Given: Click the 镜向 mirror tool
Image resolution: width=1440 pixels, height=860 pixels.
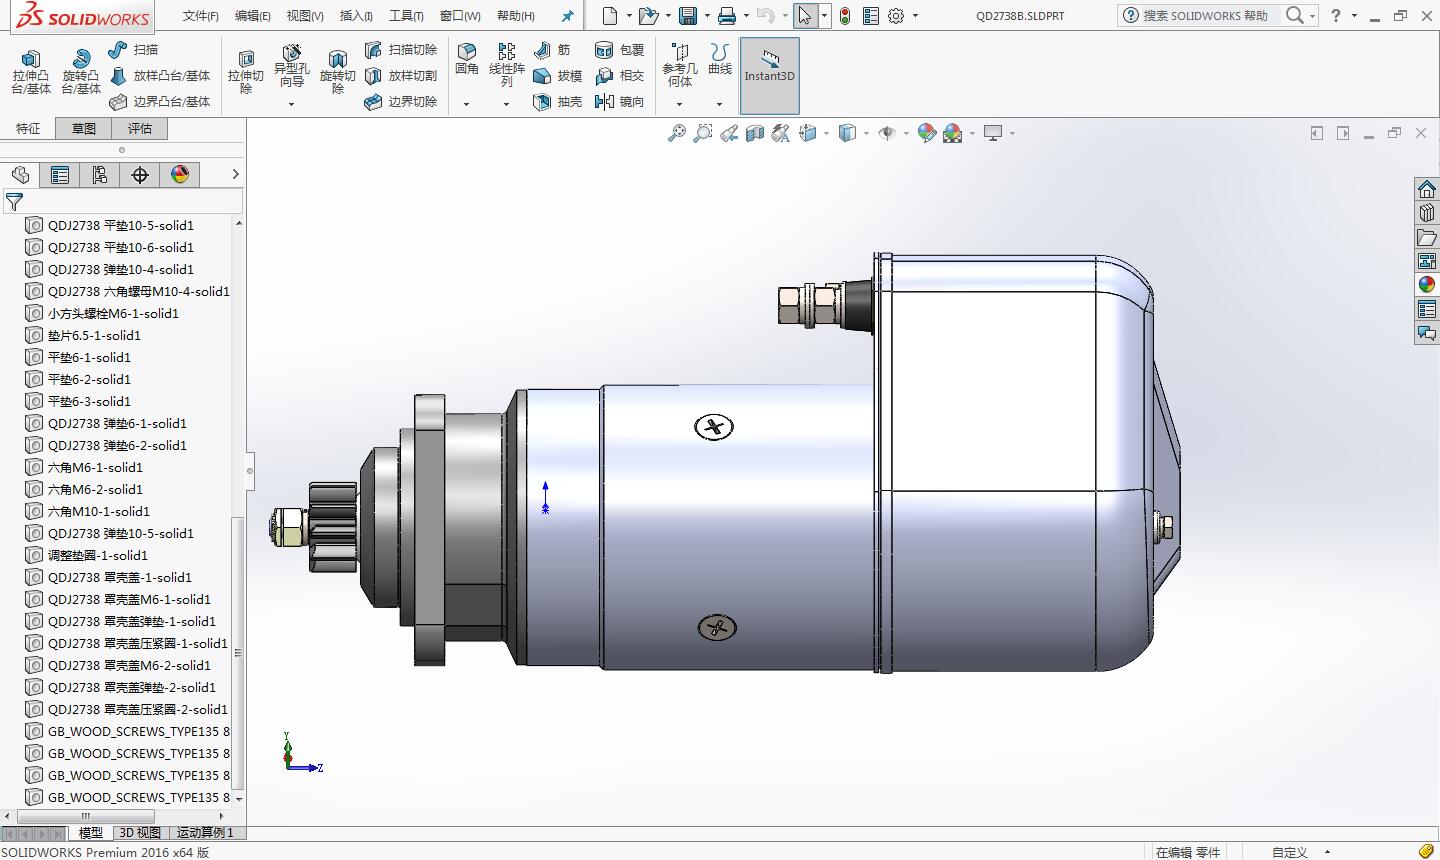Looking at the screenshot, I should coord(619,101).
